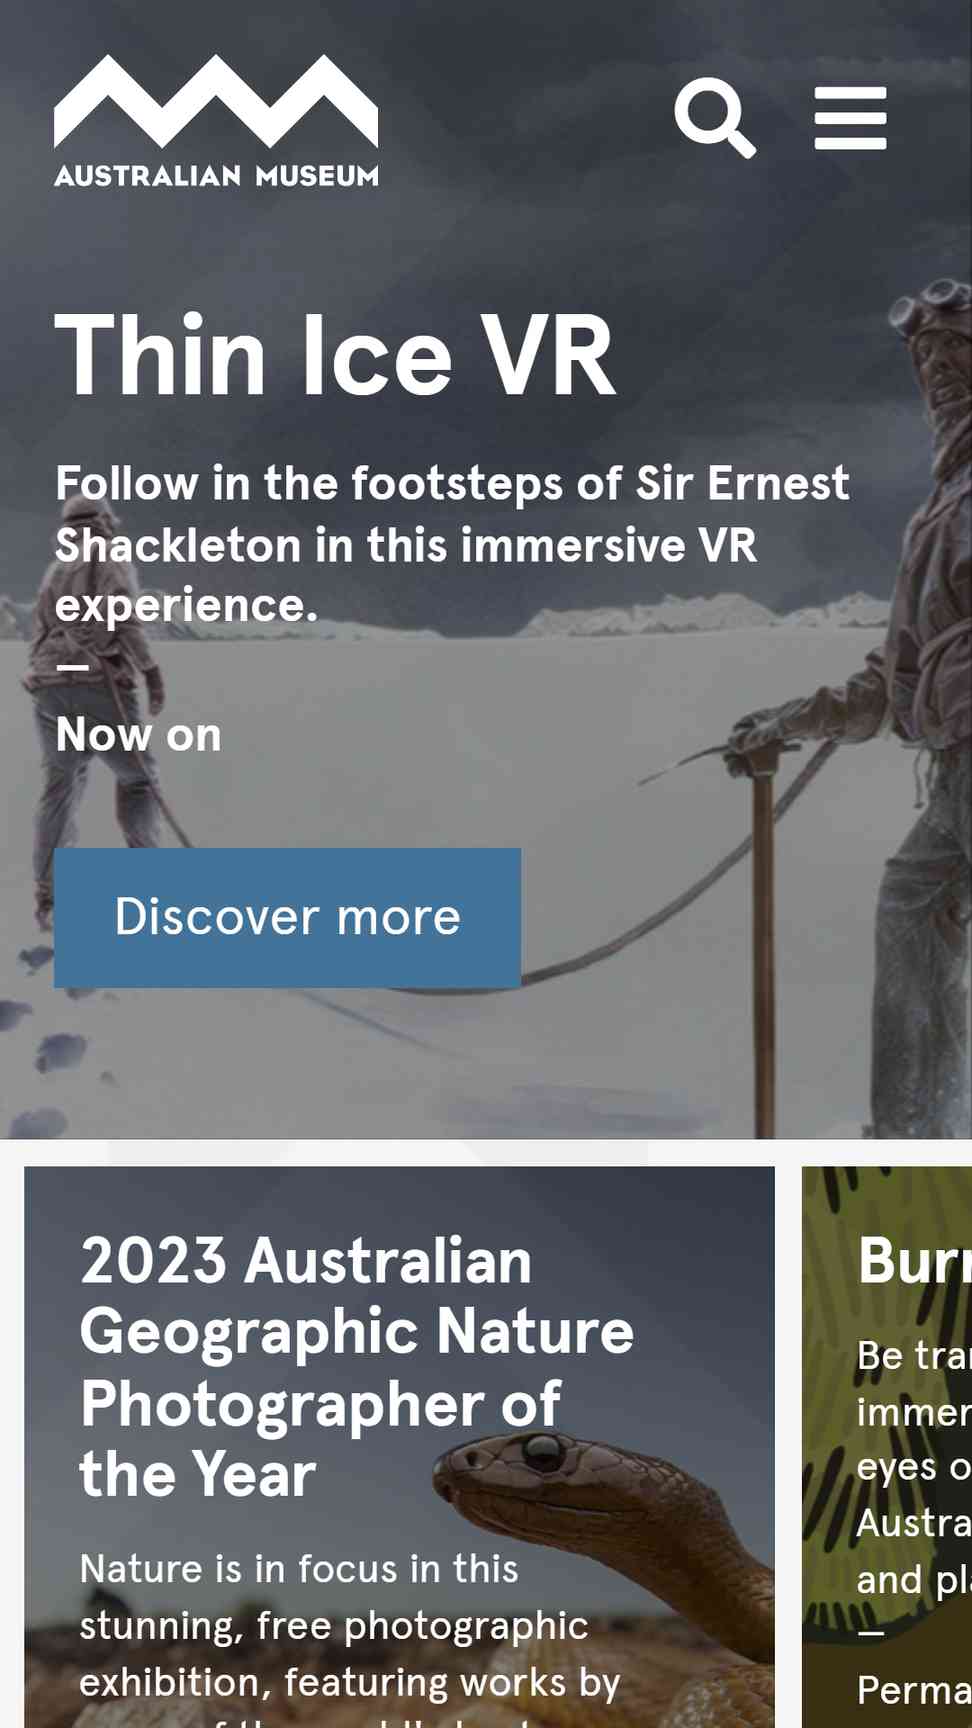Open the partially visible Burra card
The width and height of the screenshot is (972, 1728).
point(887,1446)
